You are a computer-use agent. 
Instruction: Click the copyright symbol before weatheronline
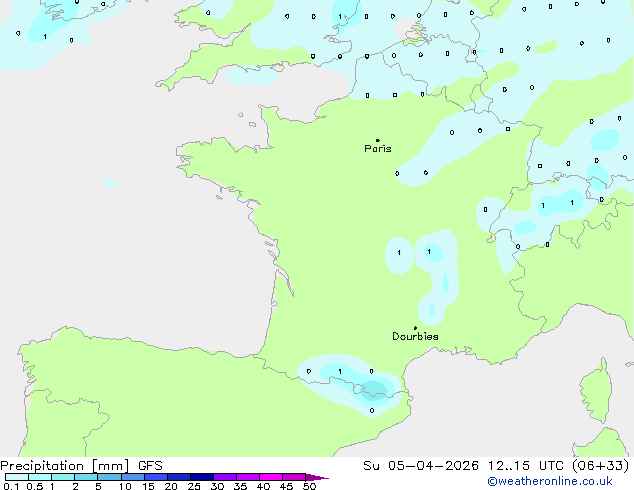[x=492, y=482]
